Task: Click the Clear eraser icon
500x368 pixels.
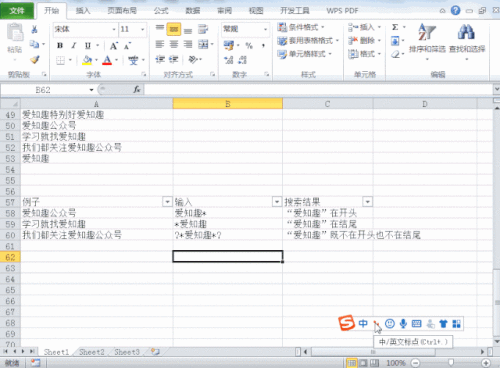Action: [x=396, y=54]
